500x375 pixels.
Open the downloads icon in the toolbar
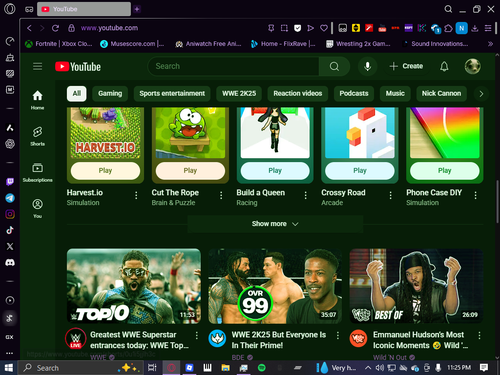475,28
